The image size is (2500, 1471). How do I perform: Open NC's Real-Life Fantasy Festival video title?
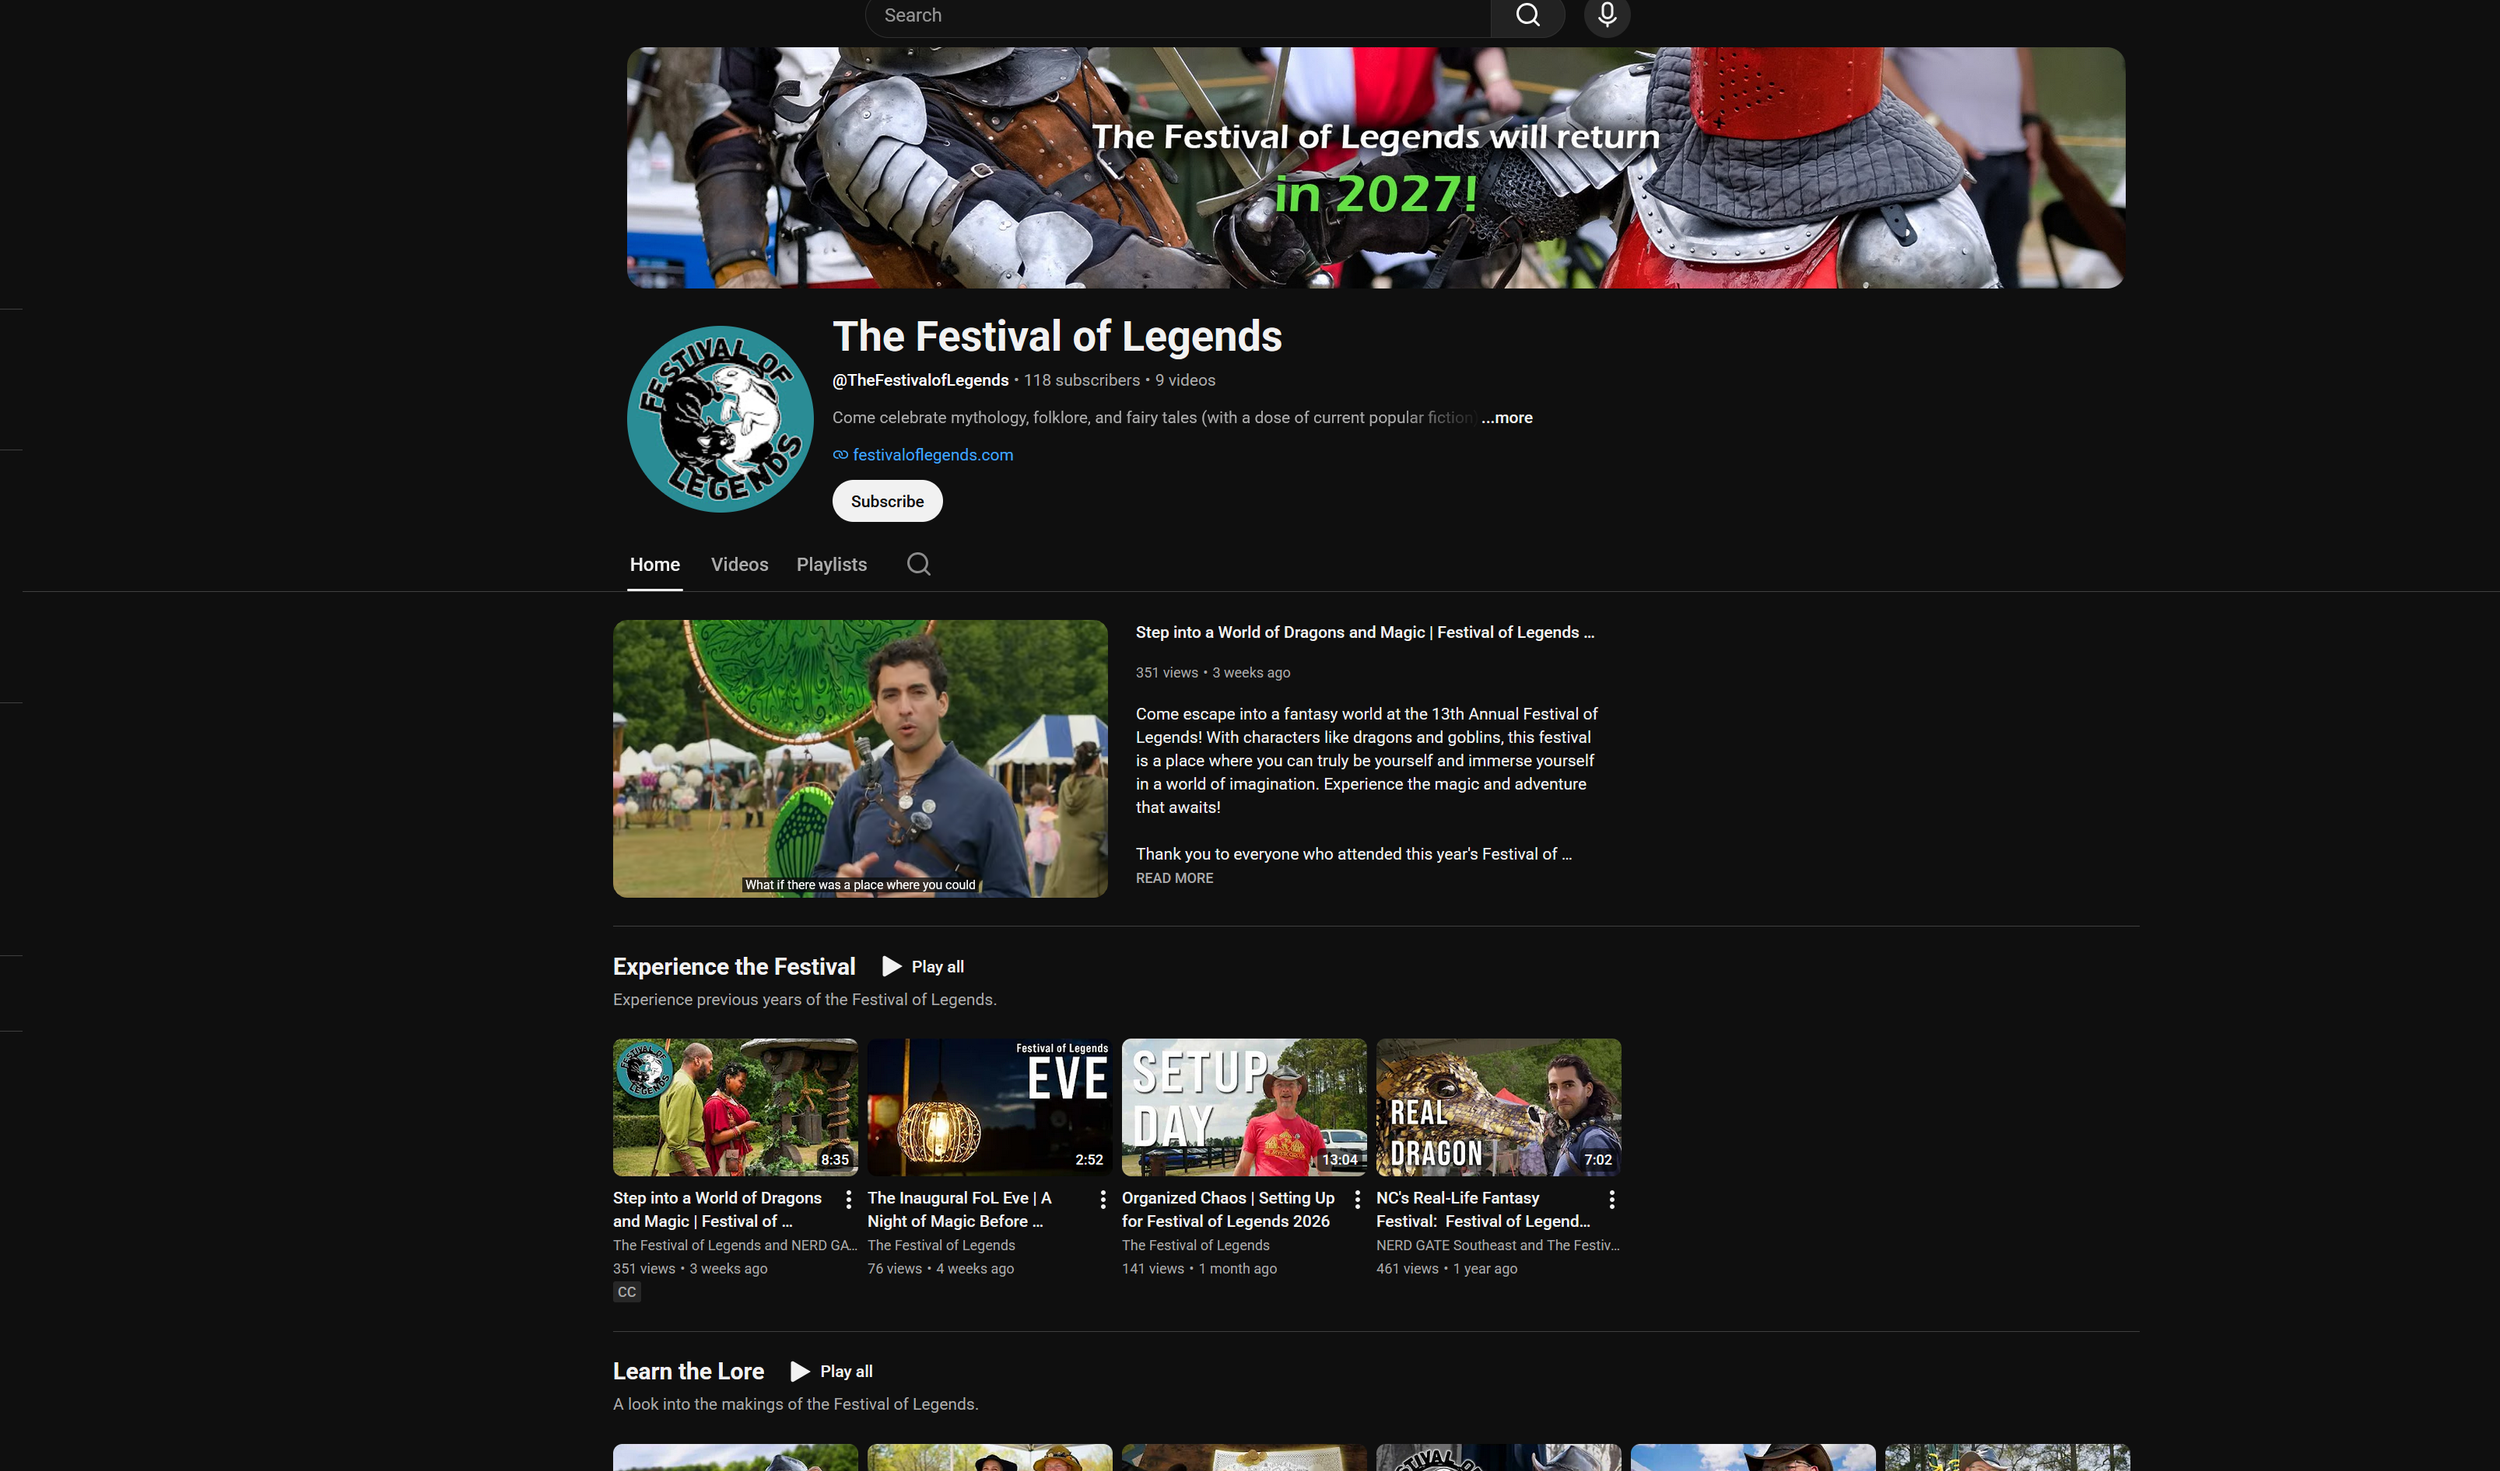(x=1483, y=1209)
